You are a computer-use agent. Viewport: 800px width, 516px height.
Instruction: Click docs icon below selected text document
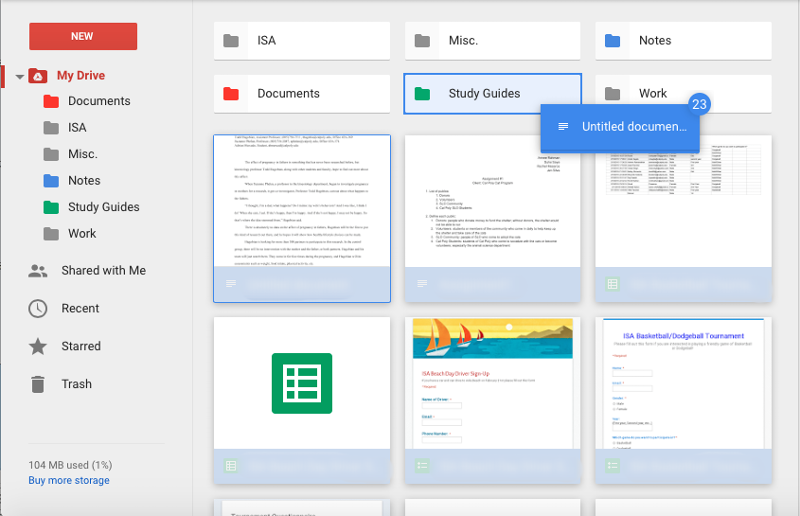click(231, 283)
